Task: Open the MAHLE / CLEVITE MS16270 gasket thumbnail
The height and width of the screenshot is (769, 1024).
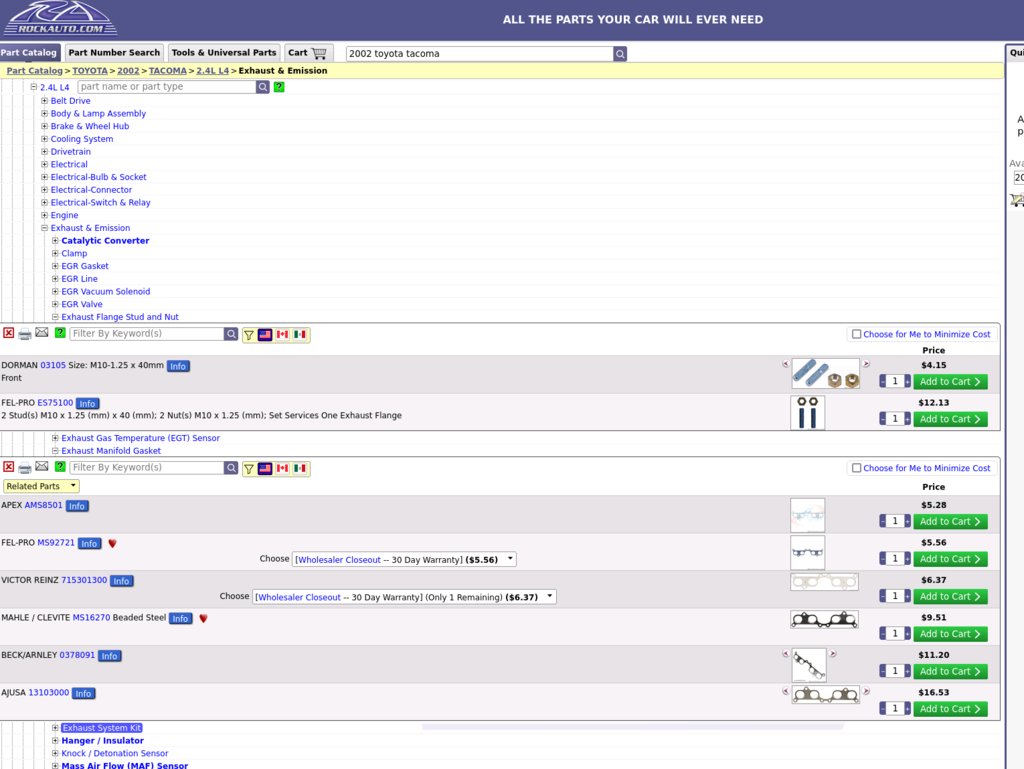Action: 824,620
